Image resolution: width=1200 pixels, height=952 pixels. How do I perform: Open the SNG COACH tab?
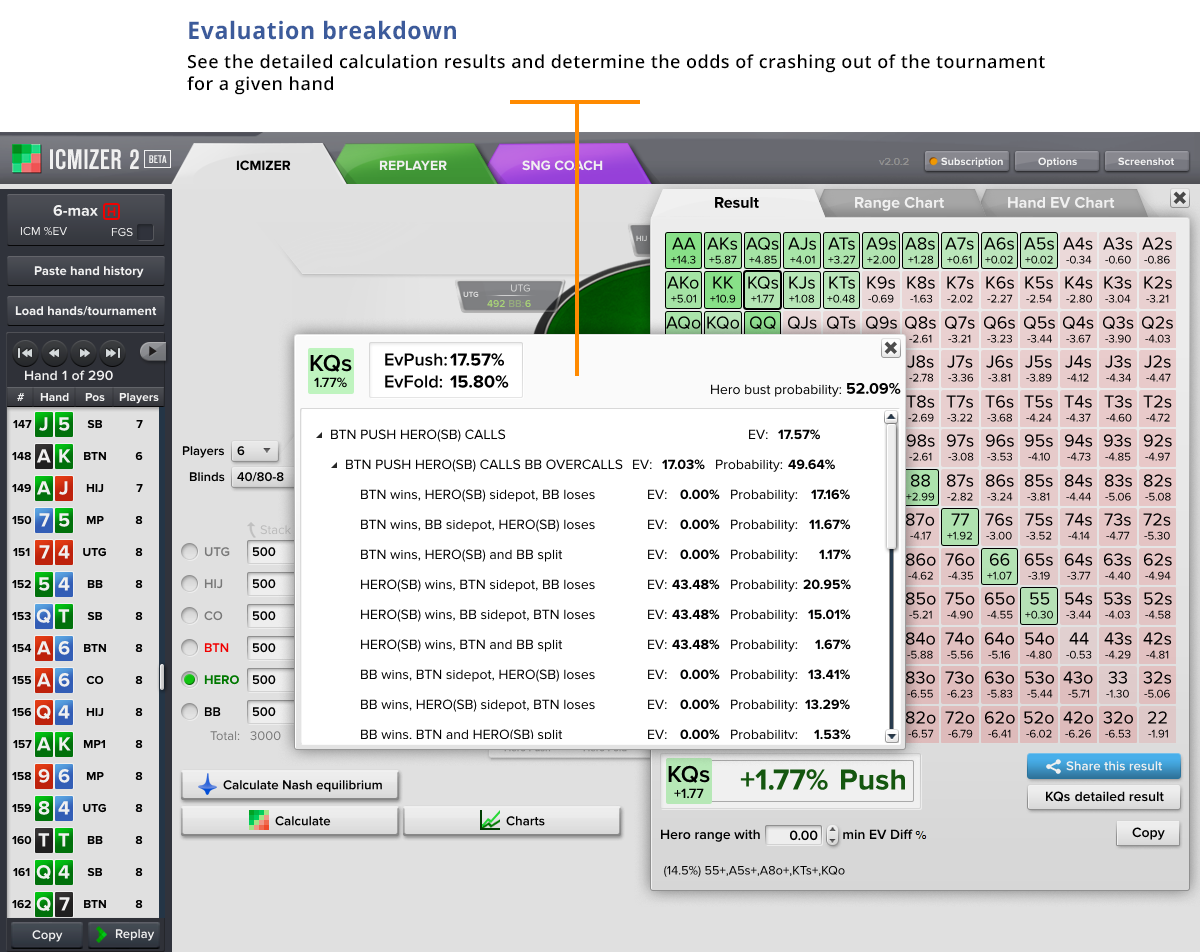click(562, 165)
